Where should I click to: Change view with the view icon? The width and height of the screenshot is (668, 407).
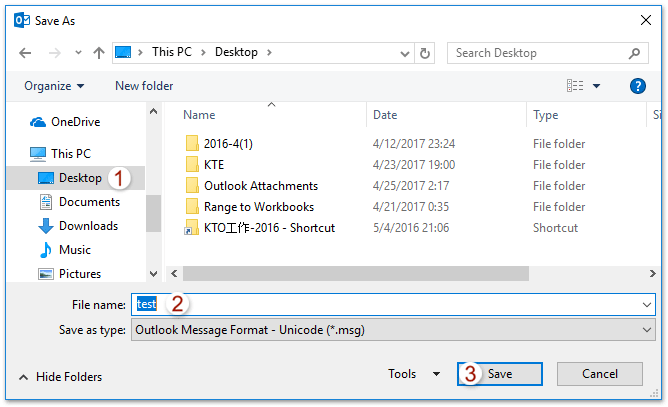tap(575, 86)
